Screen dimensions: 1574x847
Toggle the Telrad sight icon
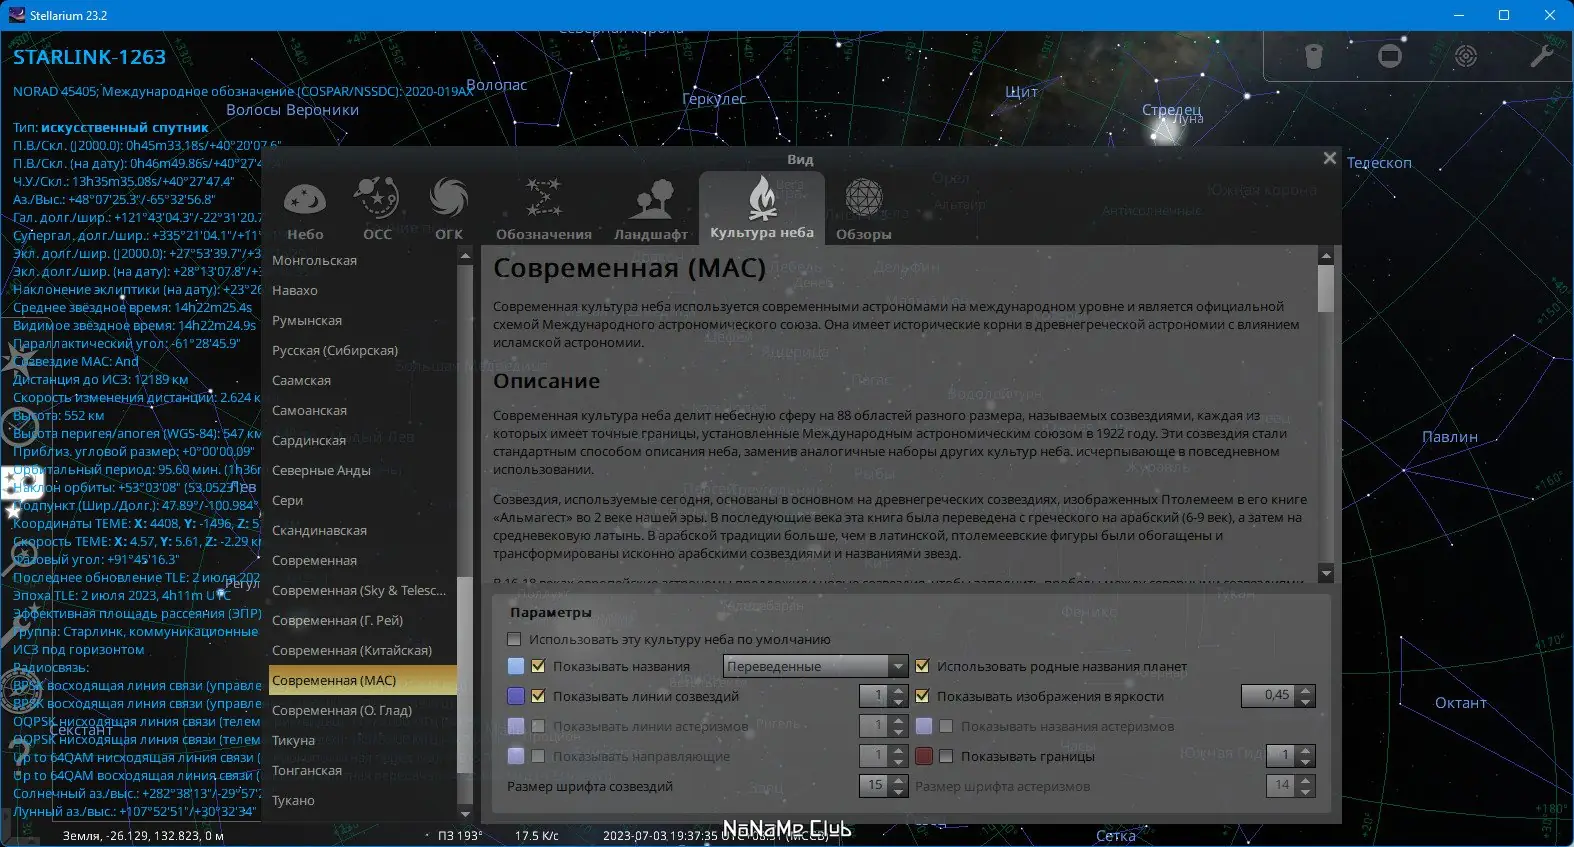click(1466, 56)
